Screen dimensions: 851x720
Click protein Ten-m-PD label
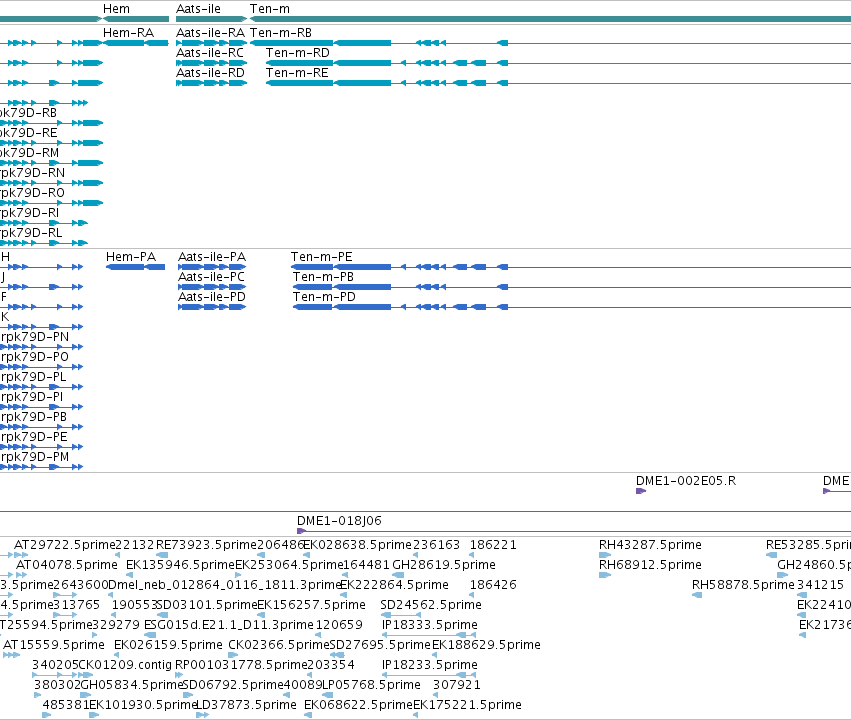click(x=324, y=297)
